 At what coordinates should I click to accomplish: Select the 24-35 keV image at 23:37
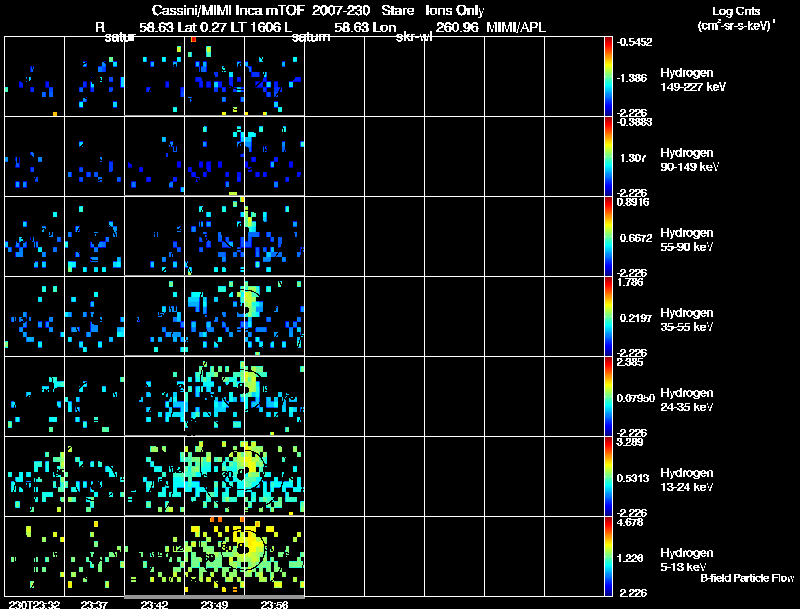point(94,396)
